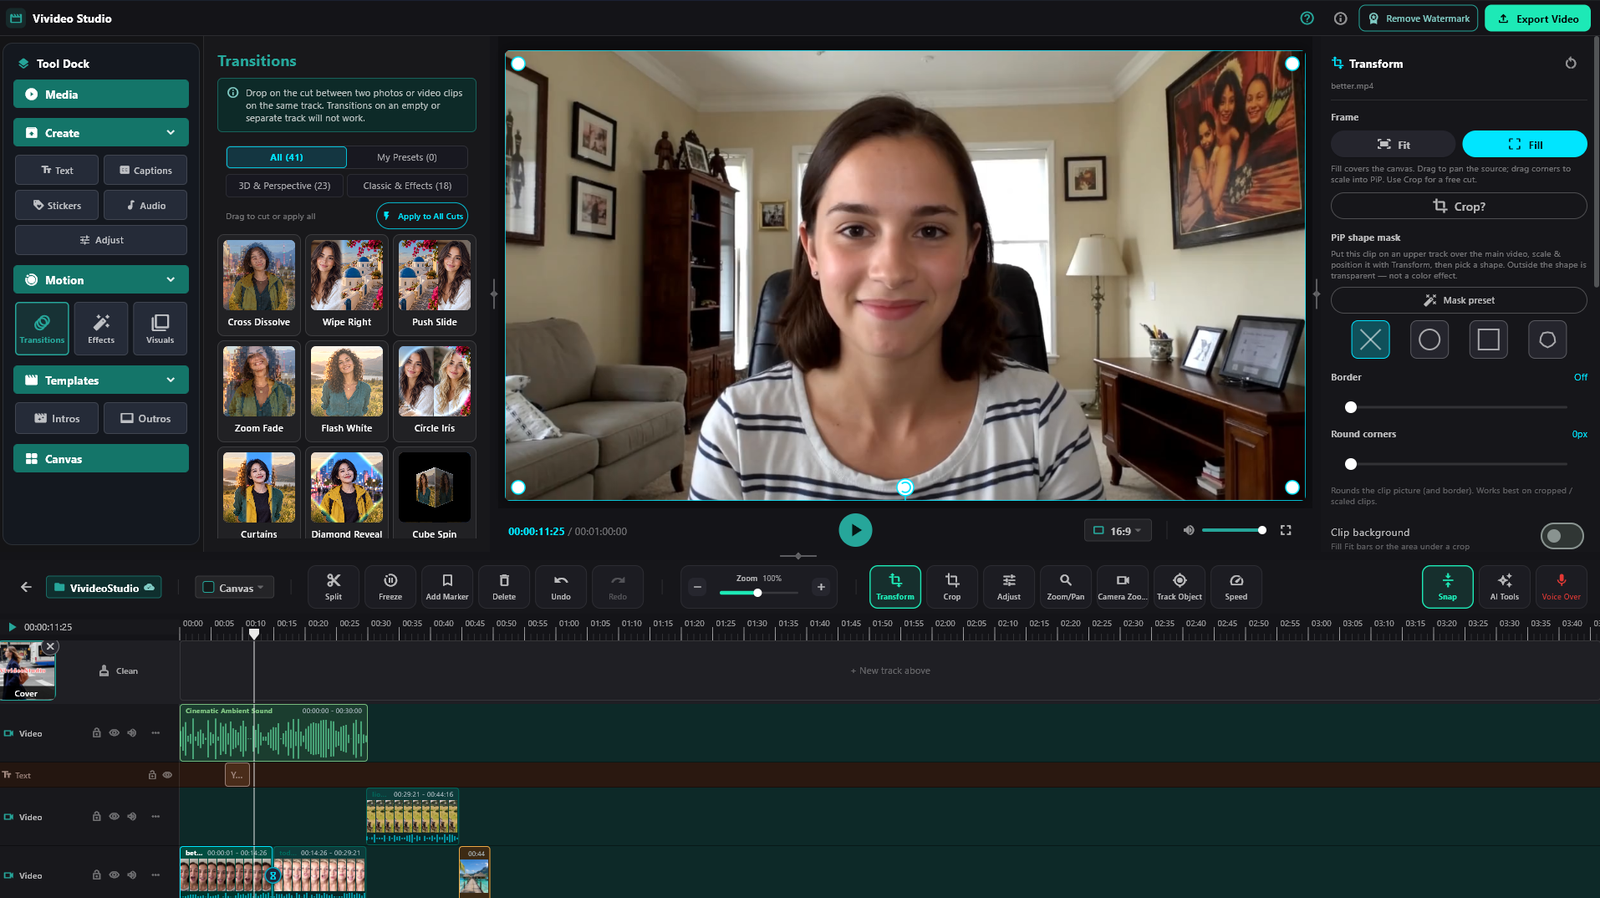Select the circle PiP shape mask

[1430, 340]
